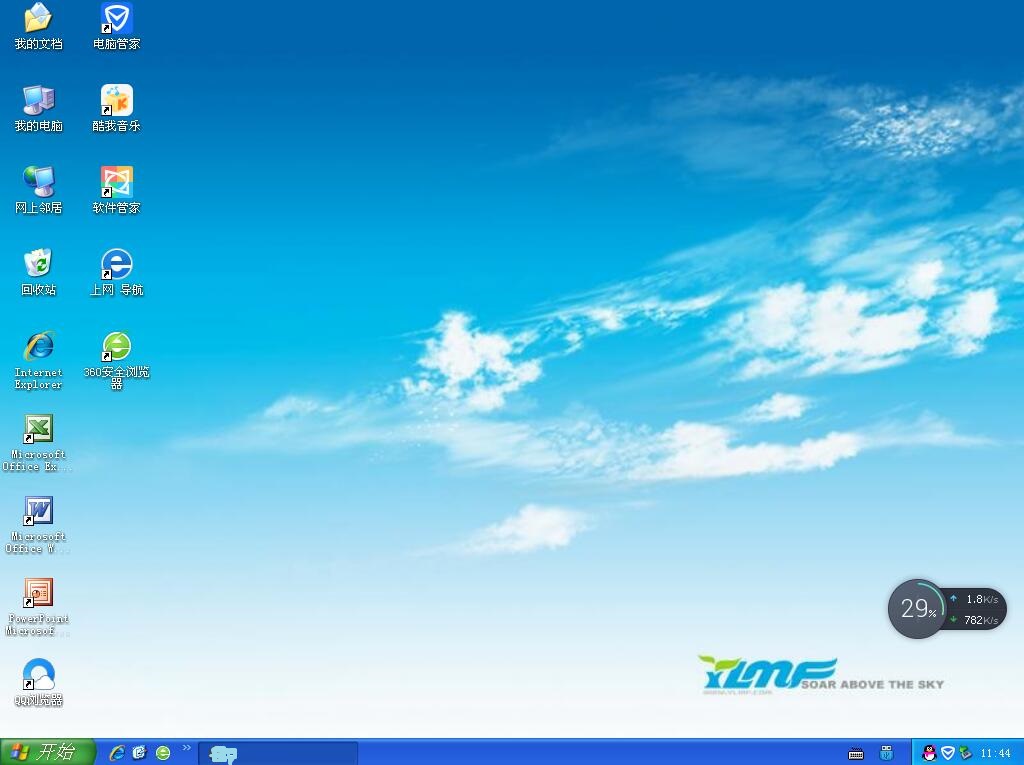Launch Internet Explorer from the desktop
1024x765 pixels.
pyautogui.click(x=38, y=348)
